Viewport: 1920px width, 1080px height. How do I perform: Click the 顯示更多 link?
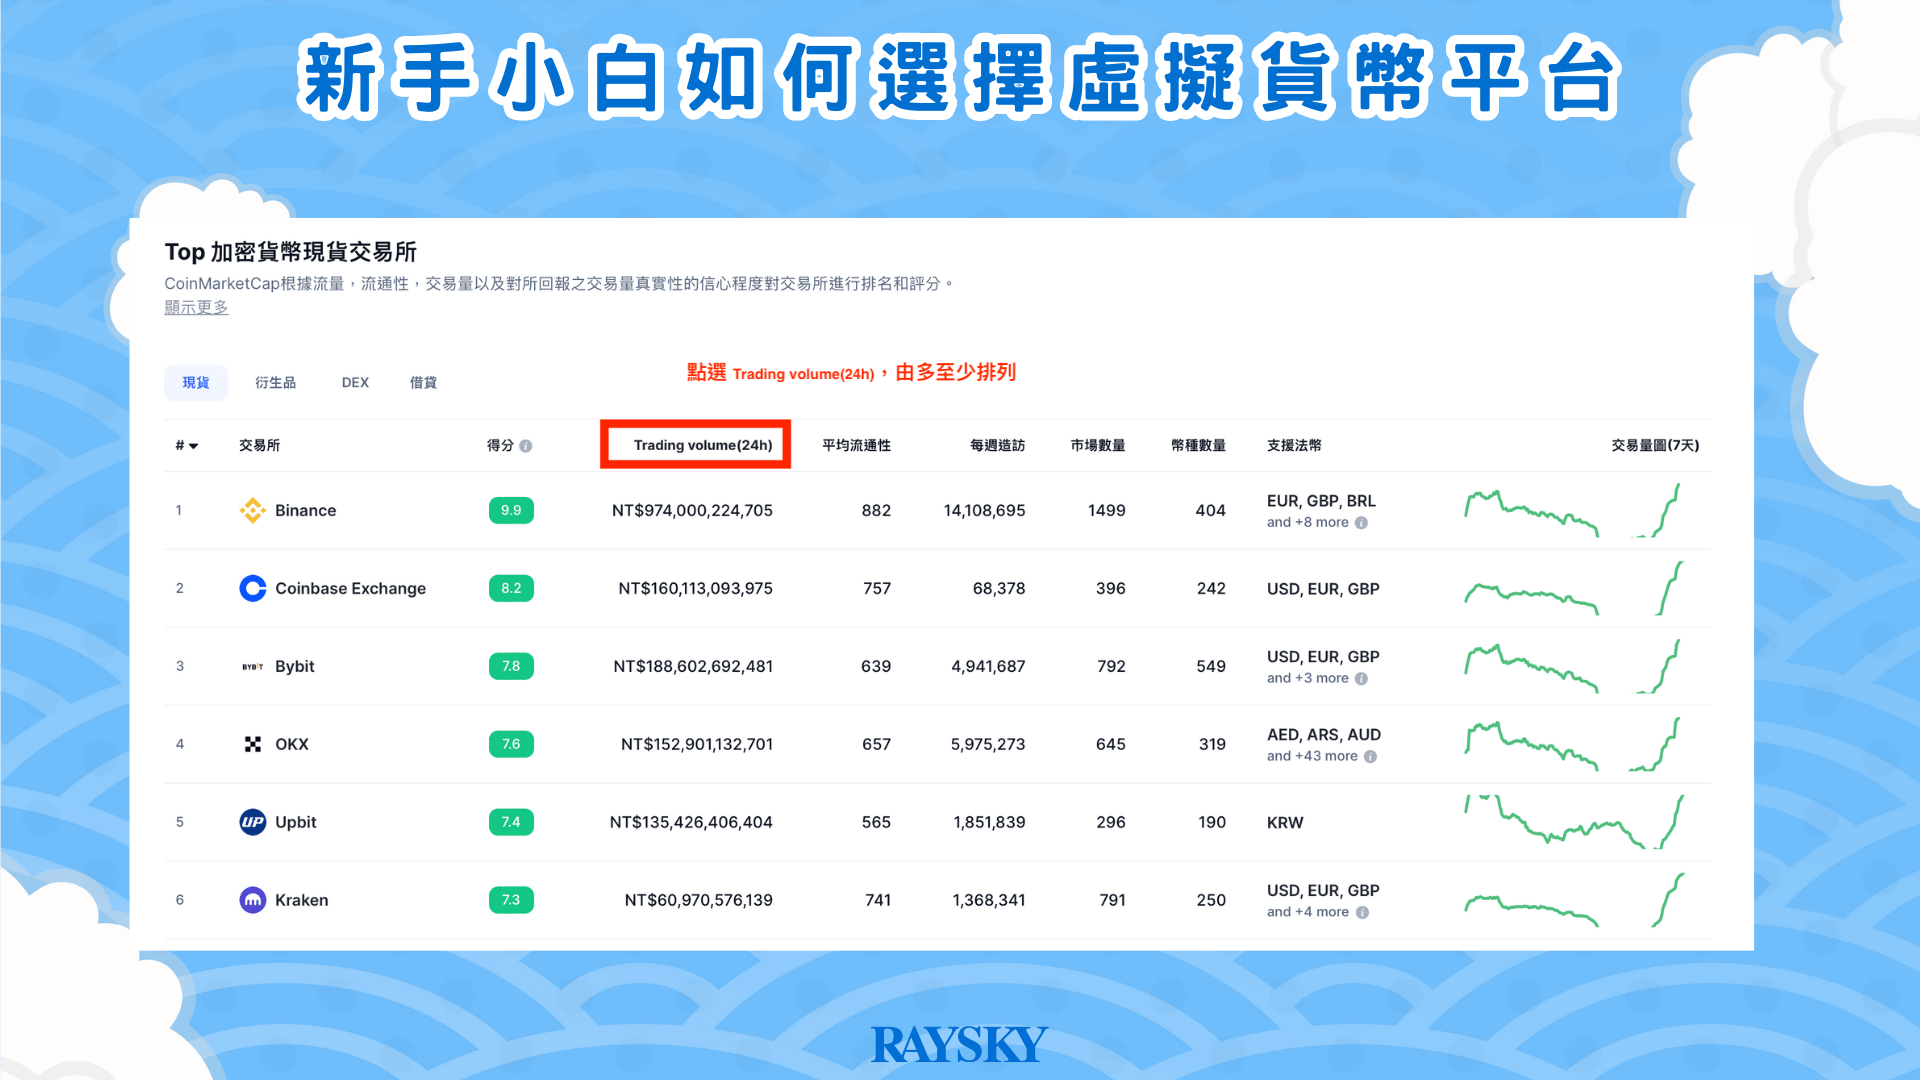coord(196,307)
